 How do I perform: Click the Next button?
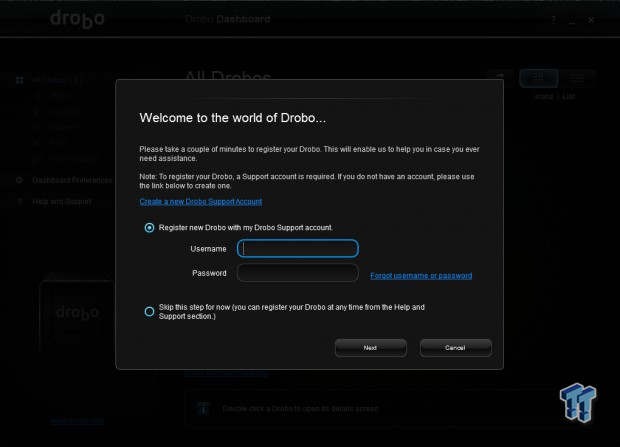point(370,348)
